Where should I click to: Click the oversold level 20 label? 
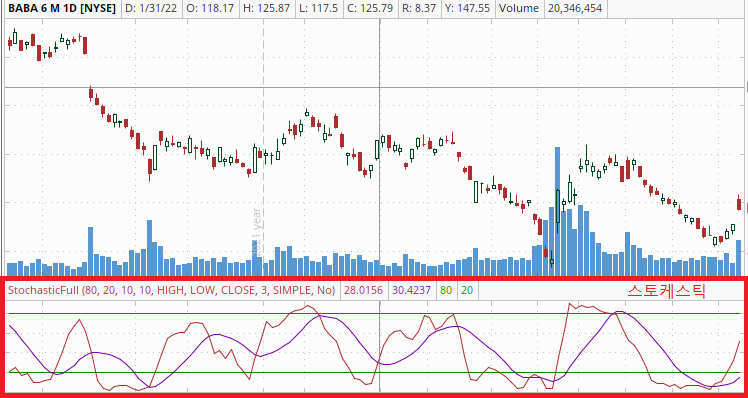point(468,290)
